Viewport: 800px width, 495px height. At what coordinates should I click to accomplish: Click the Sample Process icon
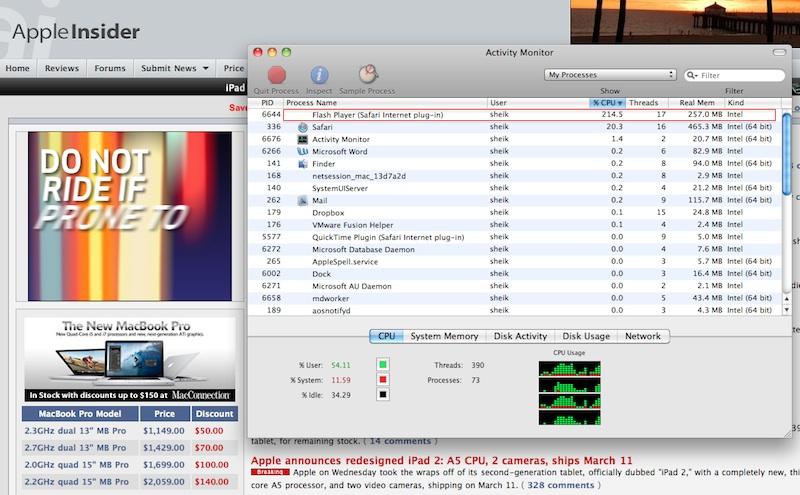click(x=368, y=75)
